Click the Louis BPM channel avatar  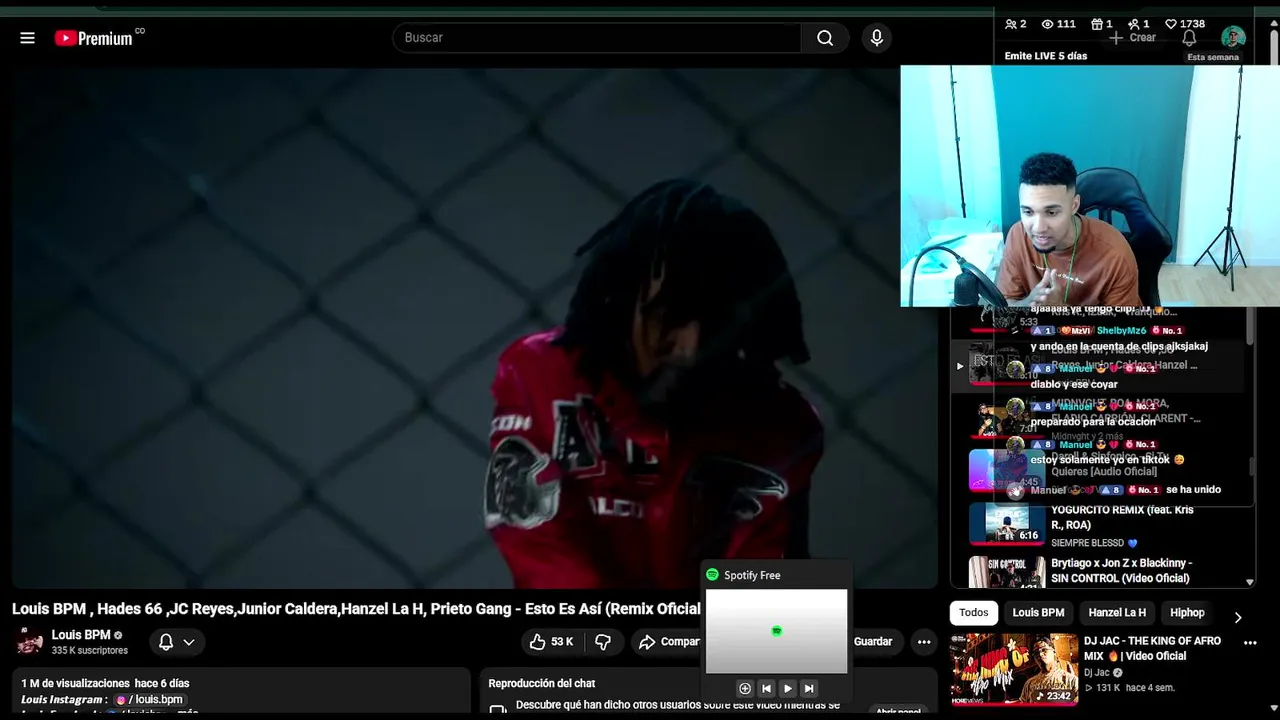tap(30, 642)
